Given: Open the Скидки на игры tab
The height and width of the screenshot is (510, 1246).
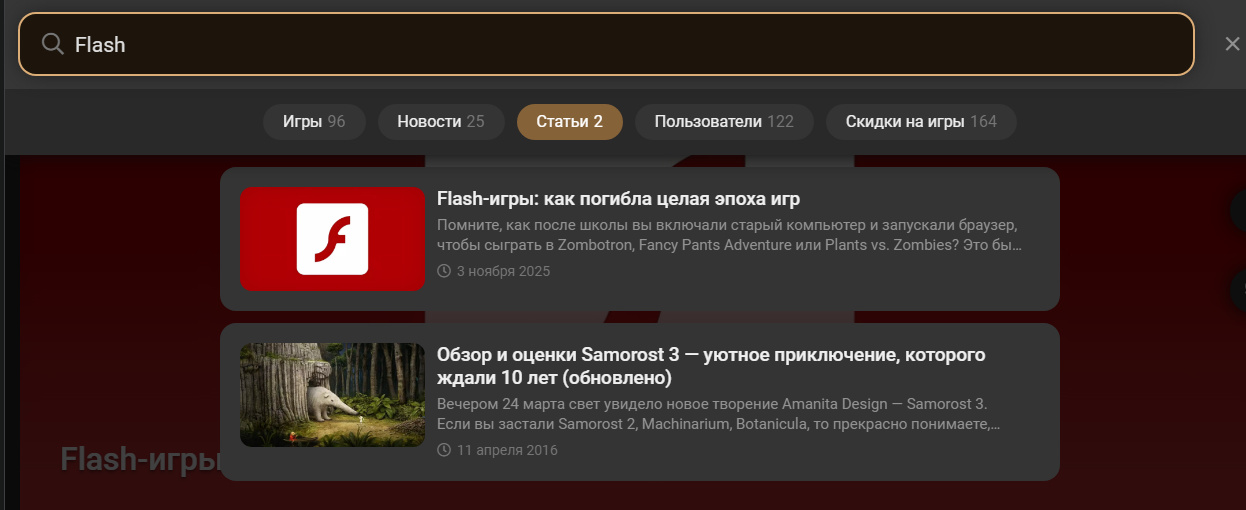Looking at the screenshot, I should pos(921,122).
